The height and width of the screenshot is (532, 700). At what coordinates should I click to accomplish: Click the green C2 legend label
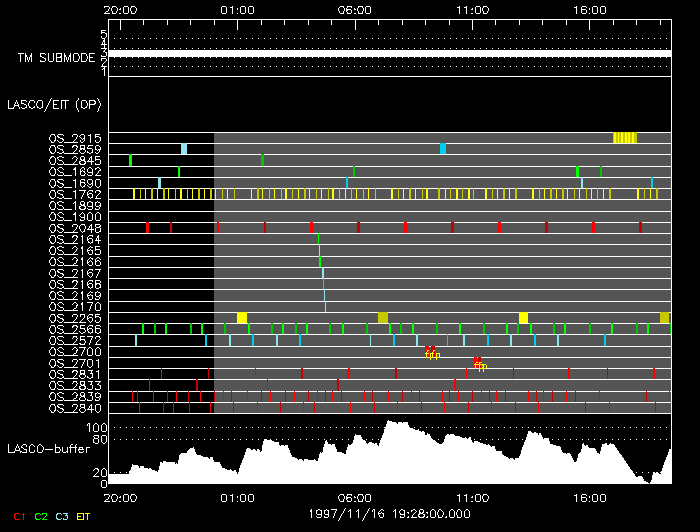point(41,517)
